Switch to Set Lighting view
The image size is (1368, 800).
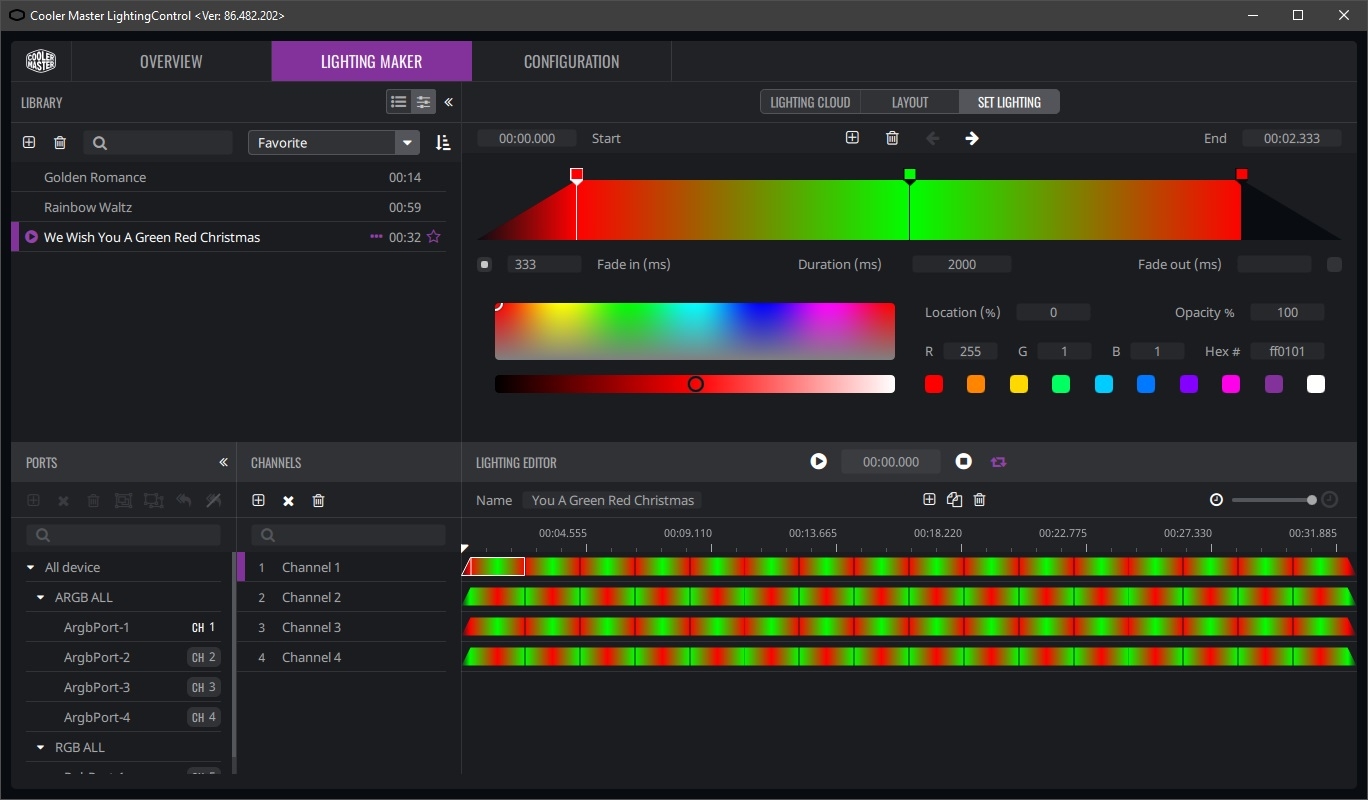[x=1009, y=102]
